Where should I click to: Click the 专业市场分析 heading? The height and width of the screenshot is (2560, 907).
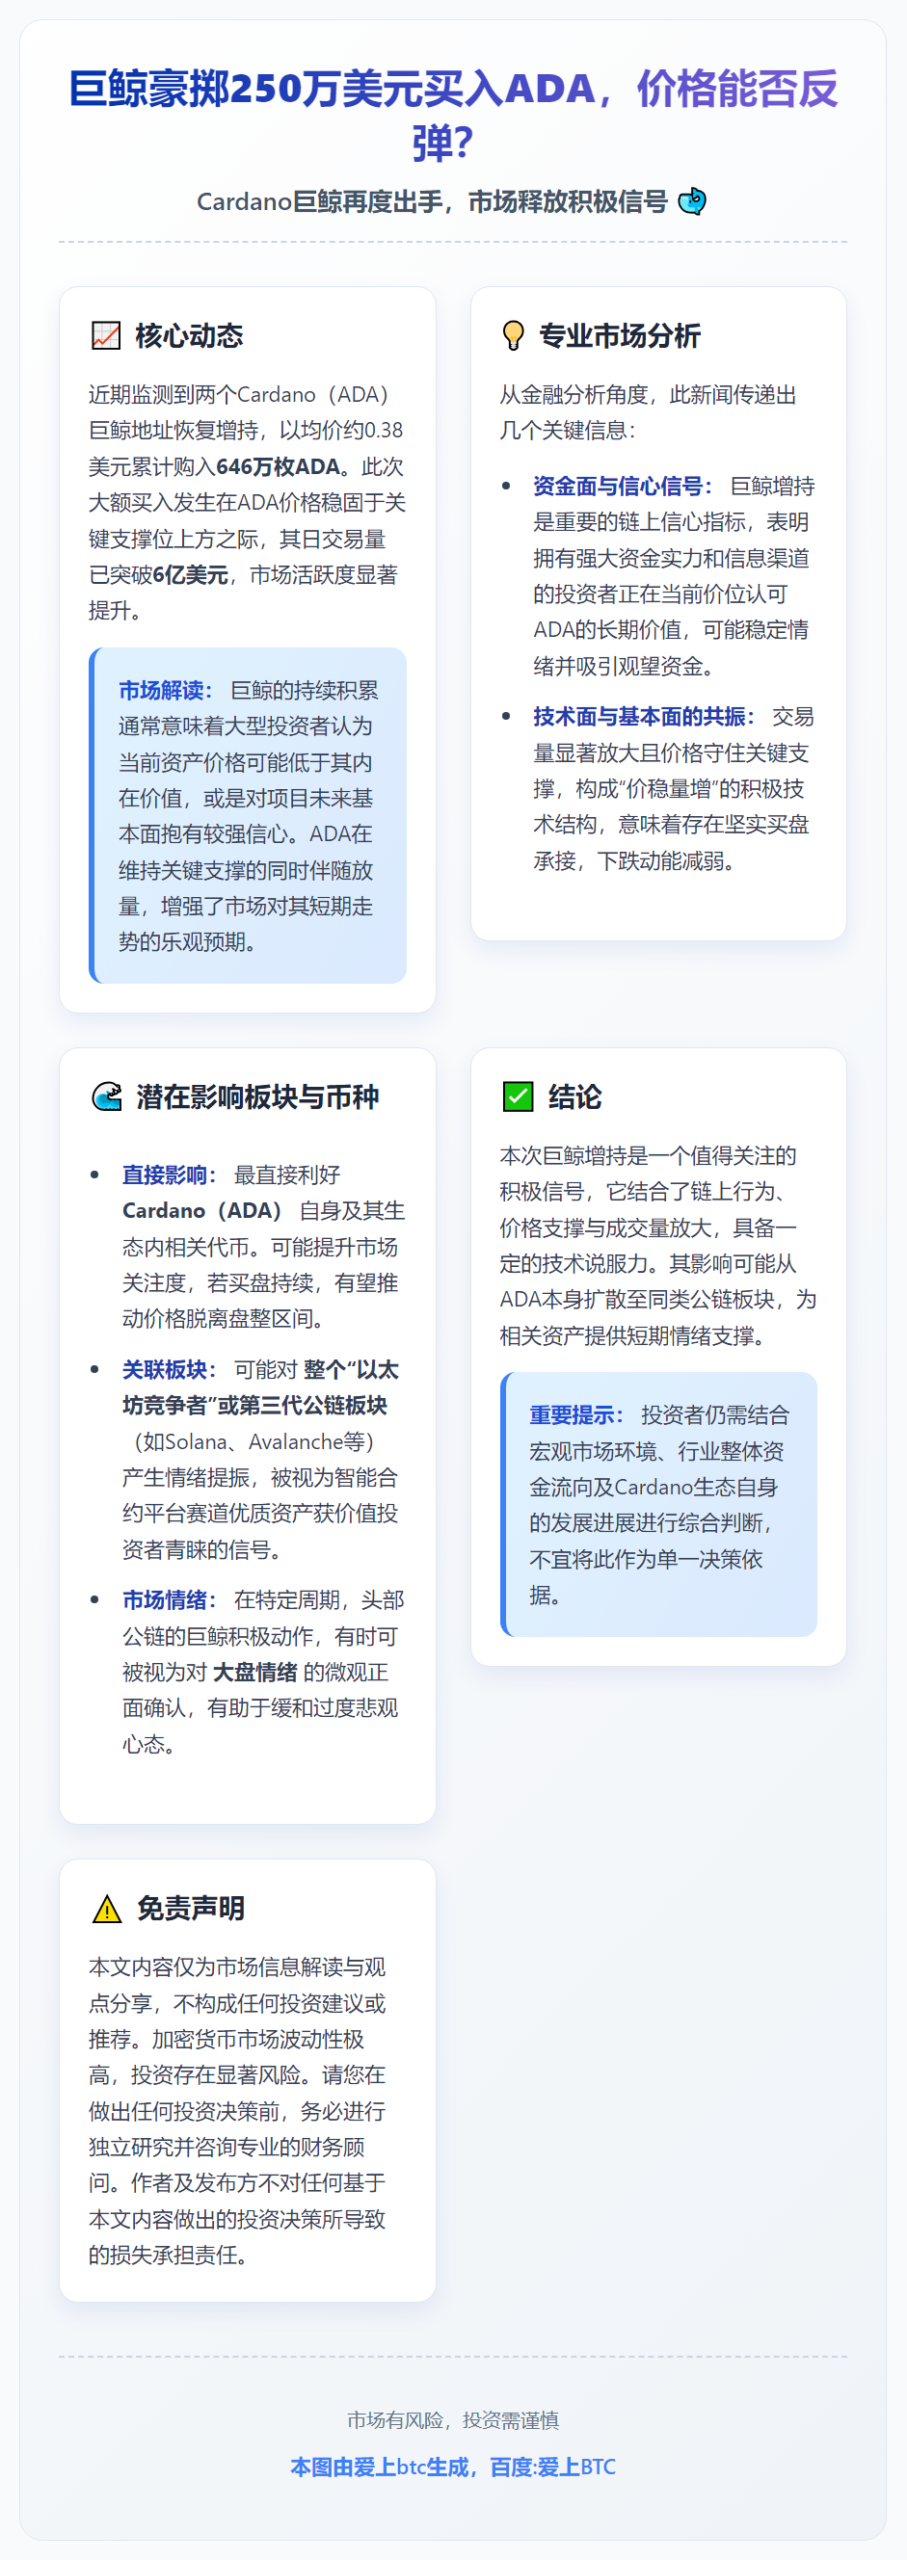click(619, 335)
